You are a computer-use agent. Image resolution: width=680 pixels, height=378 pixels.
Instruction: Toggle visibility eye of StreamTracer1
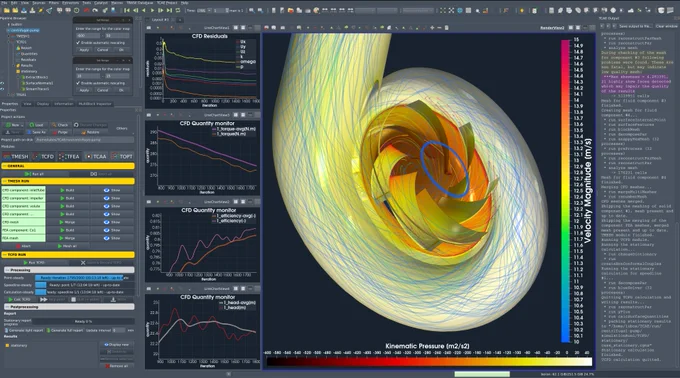(2, 89)
